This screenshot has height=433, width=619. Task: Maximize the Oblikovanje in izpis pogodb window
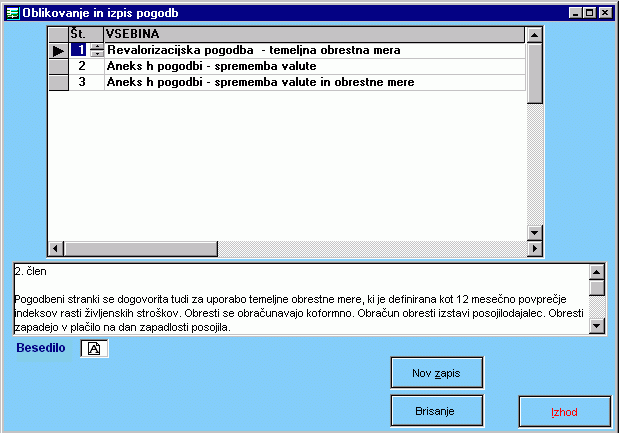589,13
